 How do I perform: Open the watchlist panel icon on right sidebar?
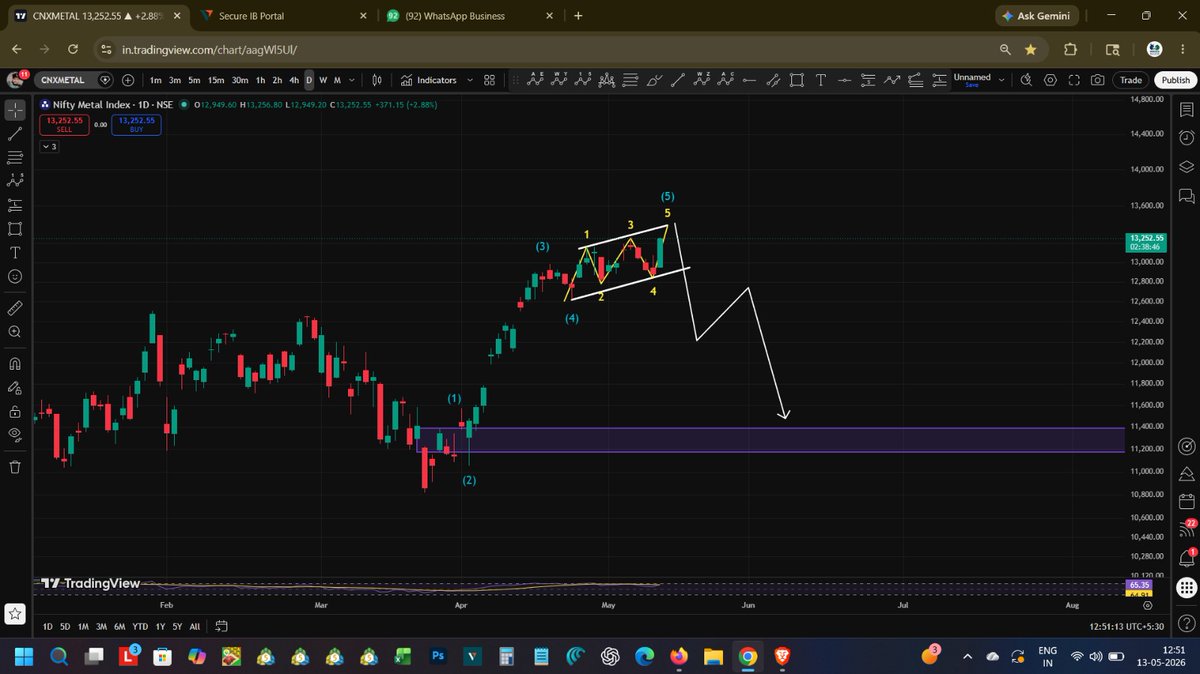coord(1186,109)
